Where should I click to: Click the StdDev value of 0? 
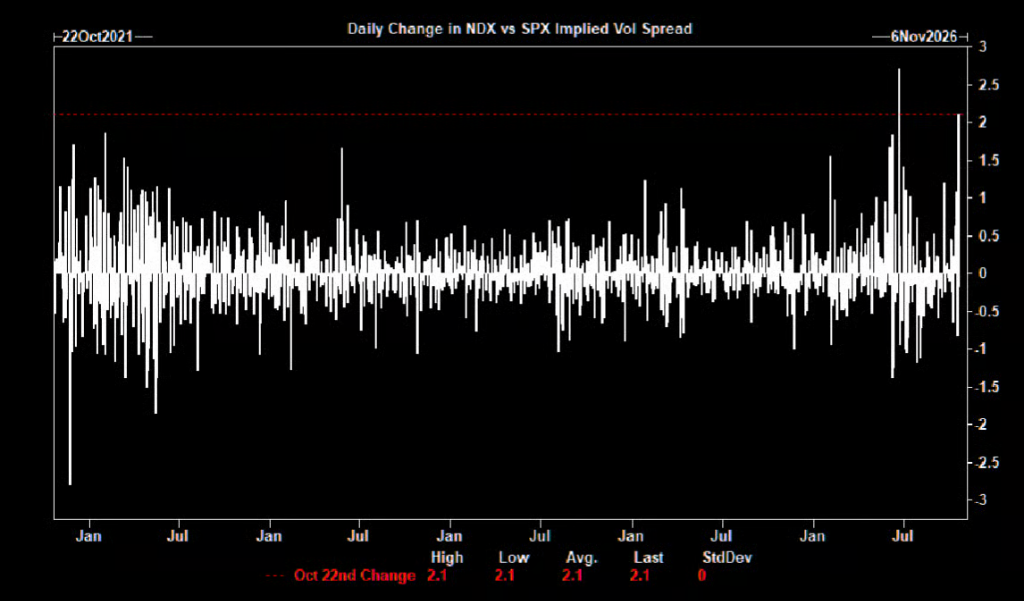point(702,576)
